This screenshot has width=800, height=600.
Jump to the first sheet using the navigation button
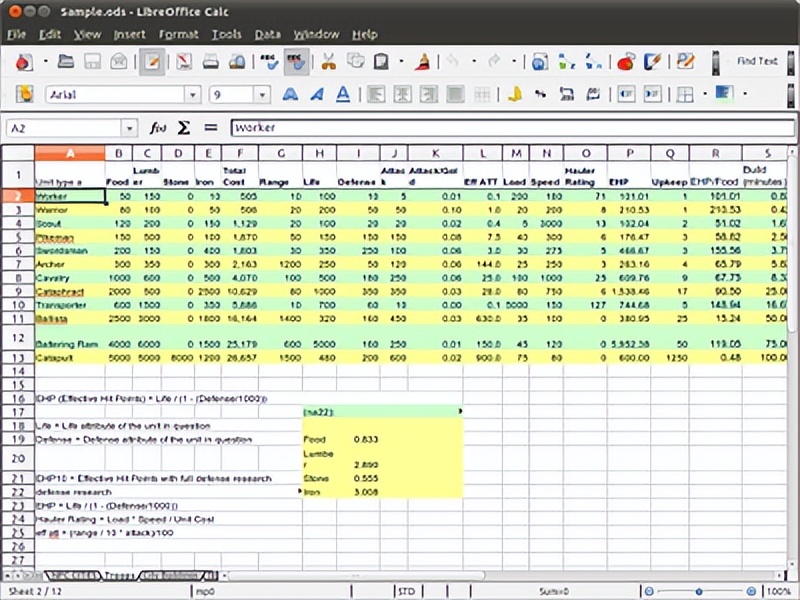click(8, 577)
